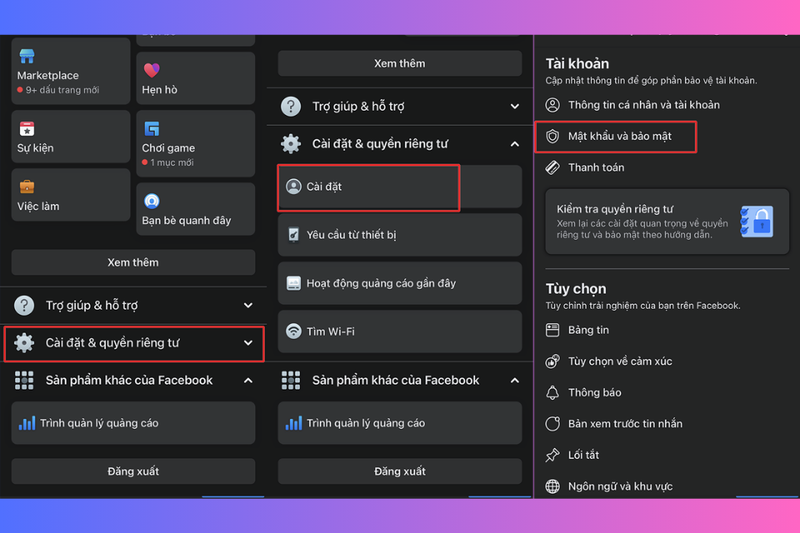Tap the privacy checkup padlock illustration
This screenshot has width=800, height=533.
point(757,222)
